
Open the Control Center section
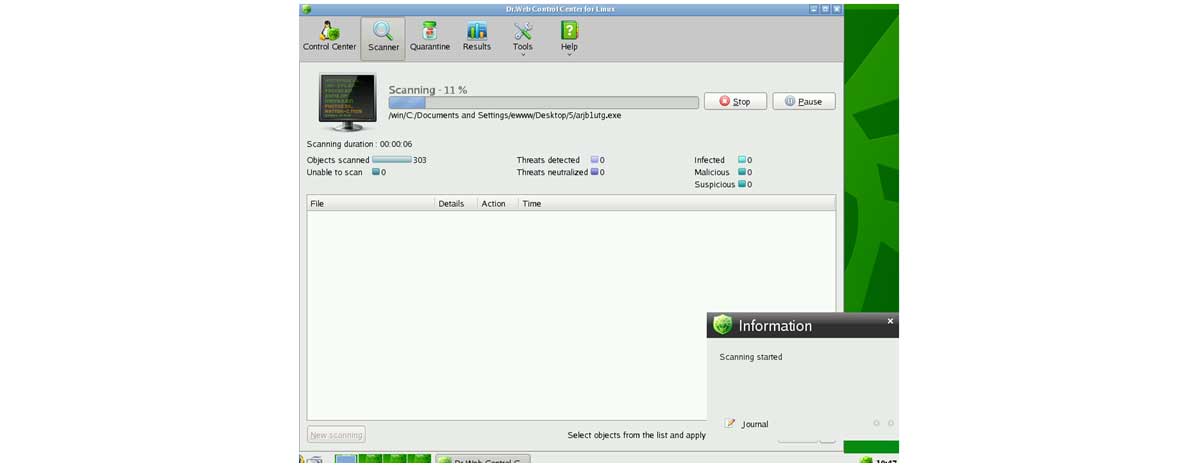tap(329, 37)
